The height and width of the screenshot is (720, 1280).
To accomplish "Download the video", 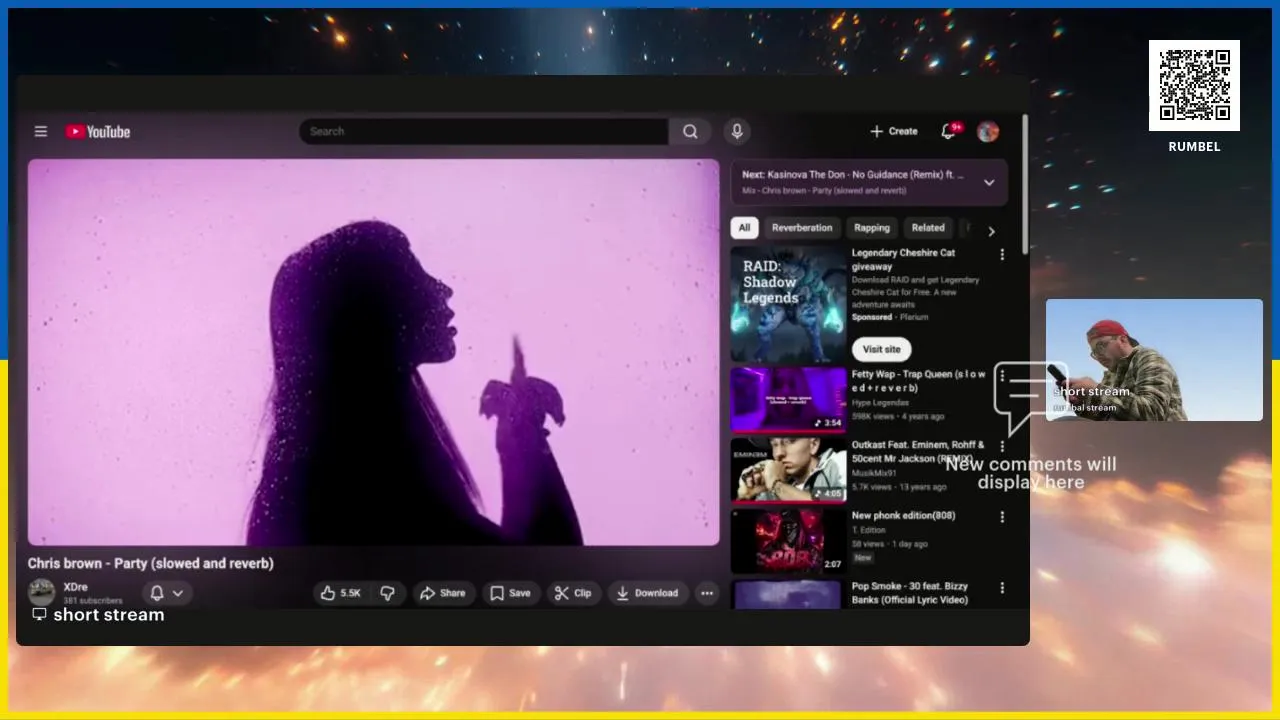I will point(647,593).
